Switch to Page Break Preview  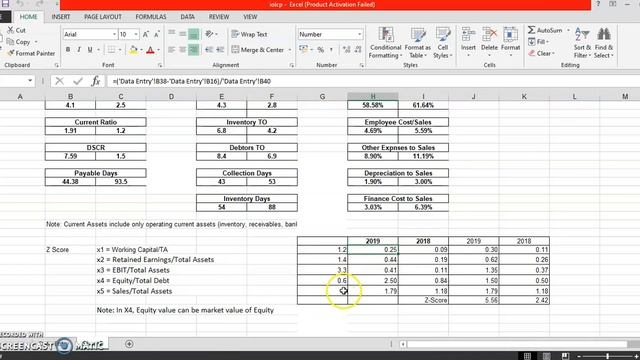(565, 356)
